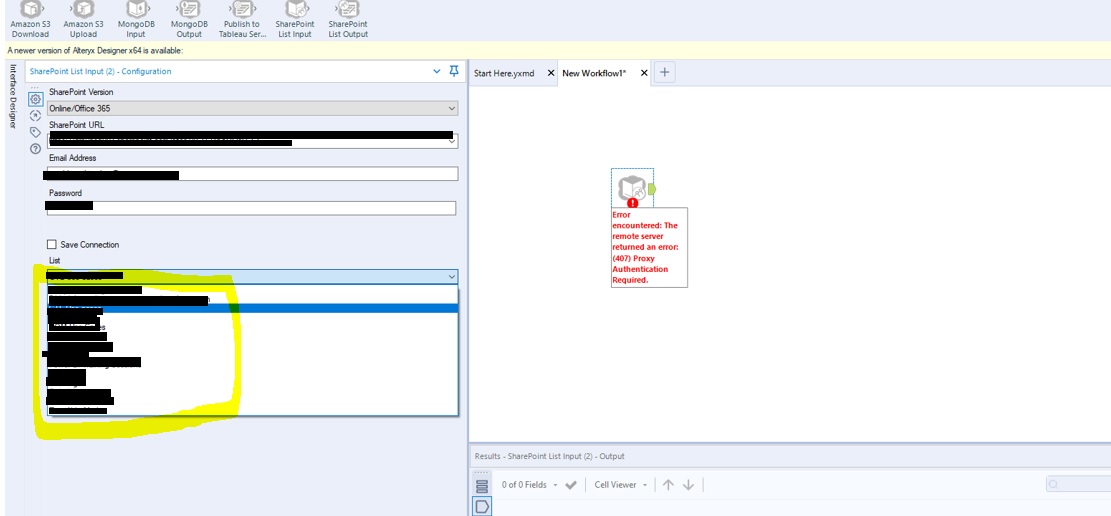Screen dimensions: 1111x516
Task: Open the Configuration panel chevron menu
Action: pyautogui.click(x=437, y=71)
